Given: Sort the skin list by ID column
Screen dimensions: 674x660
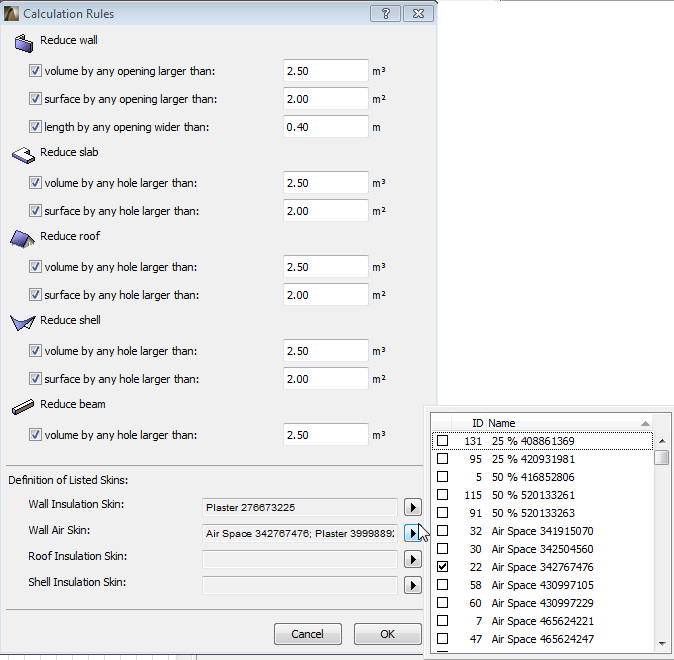Looking at the screenshot, I should pyautogui.click(x=469, y=423).
